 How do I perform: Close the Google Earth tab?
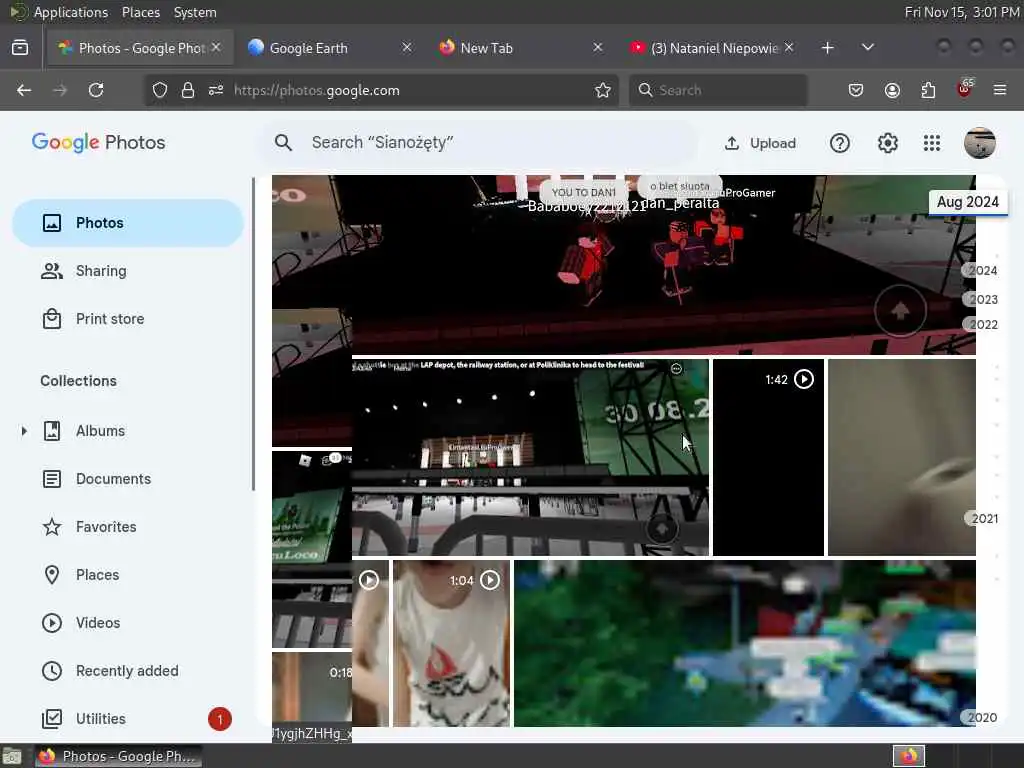click(407, 47)
